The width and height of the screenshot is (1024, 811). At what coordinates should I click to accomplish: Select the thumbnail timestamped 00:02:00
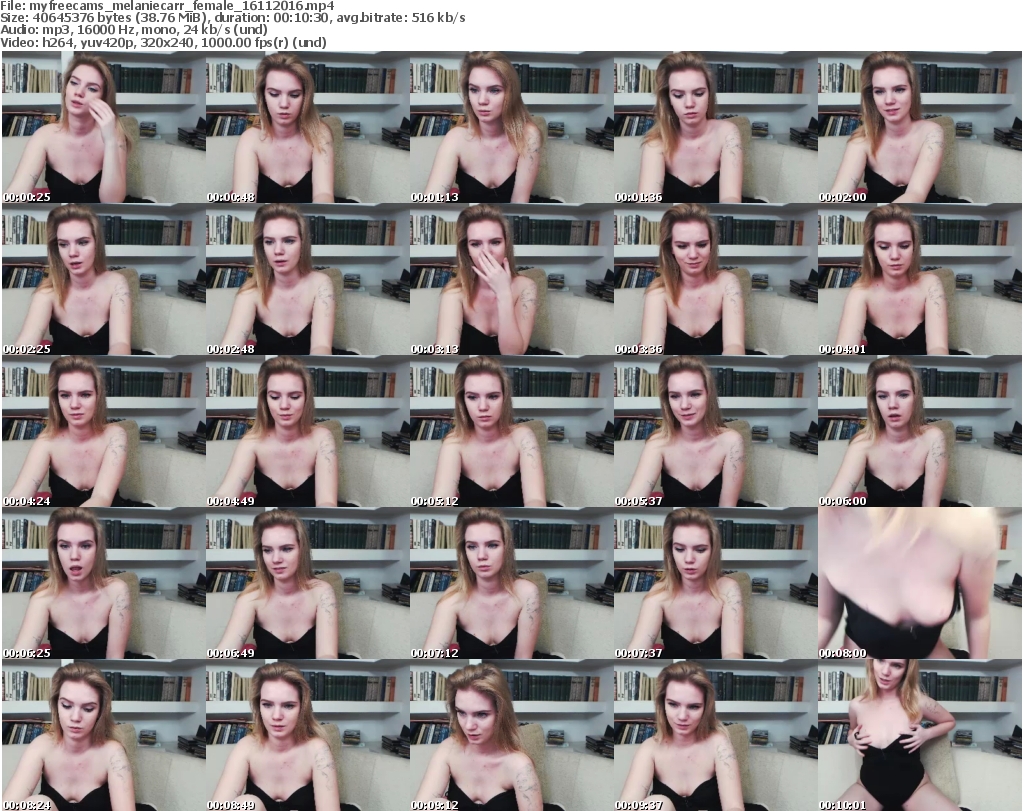click(x=919, y=128)
